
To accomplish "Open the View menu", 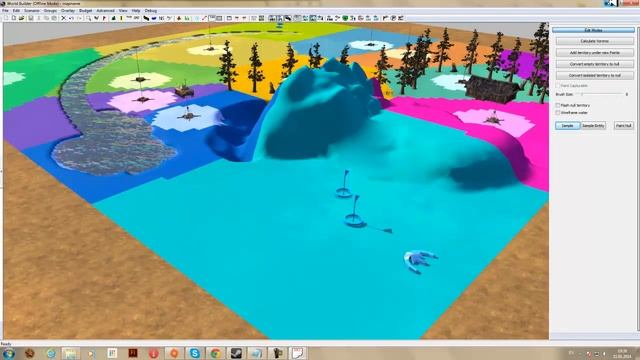I will coord(123,11).
